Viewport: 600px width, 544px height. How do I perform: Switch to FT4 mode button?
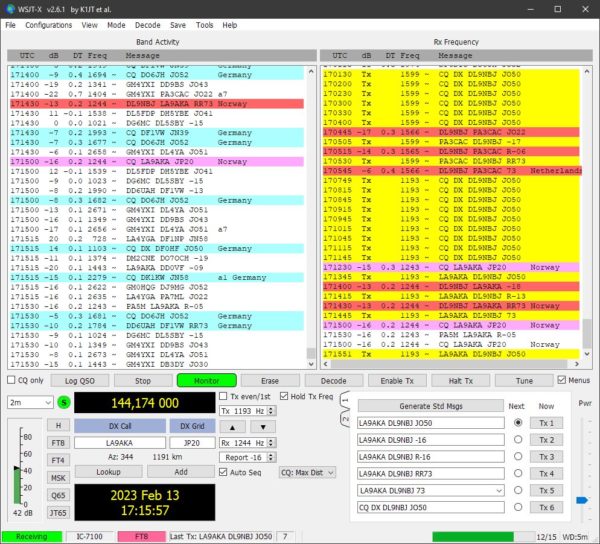(58, 461)
